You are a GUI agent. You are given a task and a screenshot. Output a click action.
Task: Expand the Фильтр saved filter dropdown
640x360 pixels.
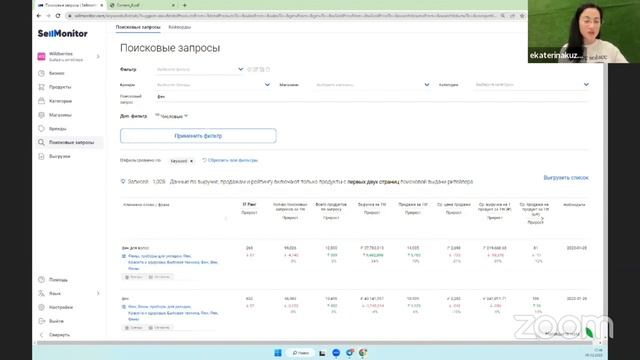click(x=240, y=69)
